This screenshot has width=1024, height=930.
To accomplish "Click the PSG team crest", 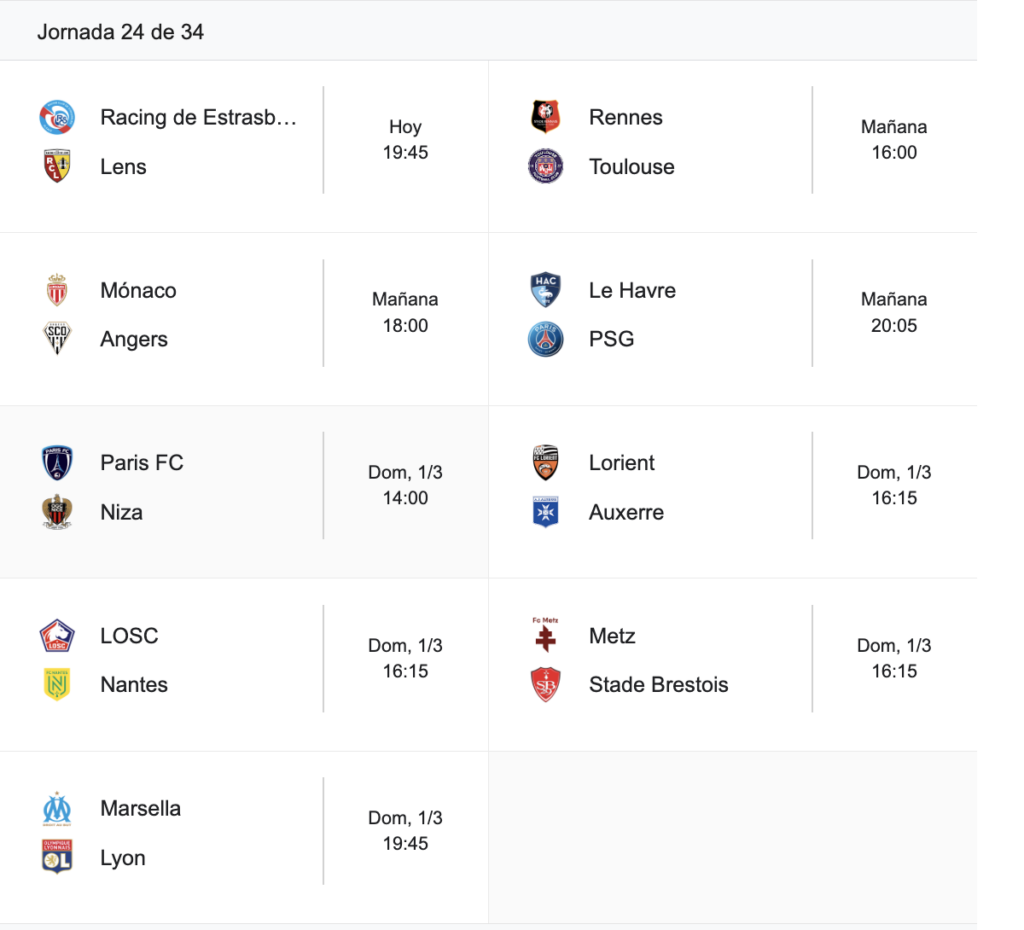I will tap(546, 339).
